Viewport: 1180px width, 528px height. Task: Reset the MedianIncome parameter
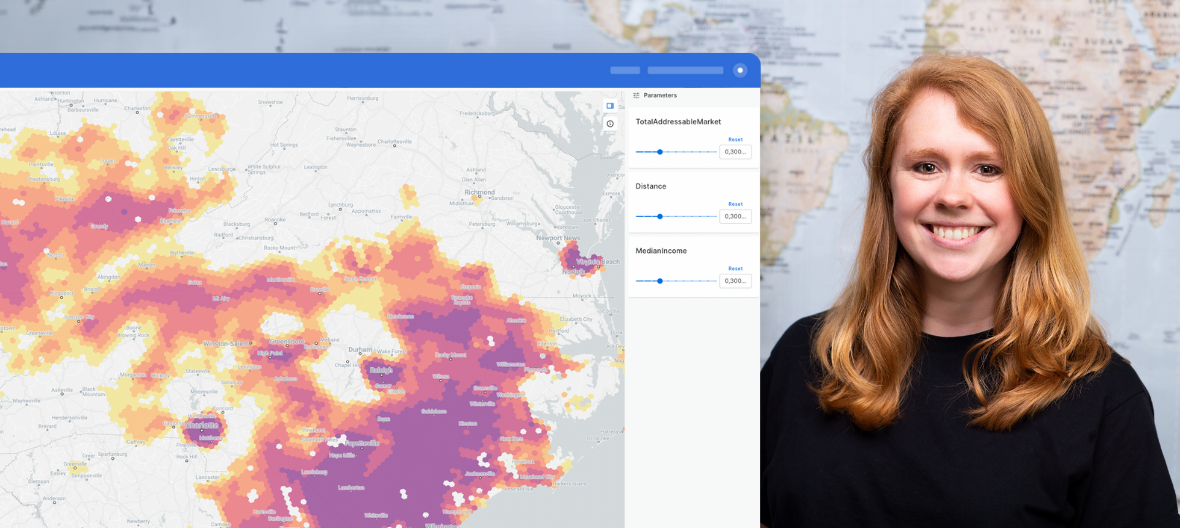tap(735, 269)
